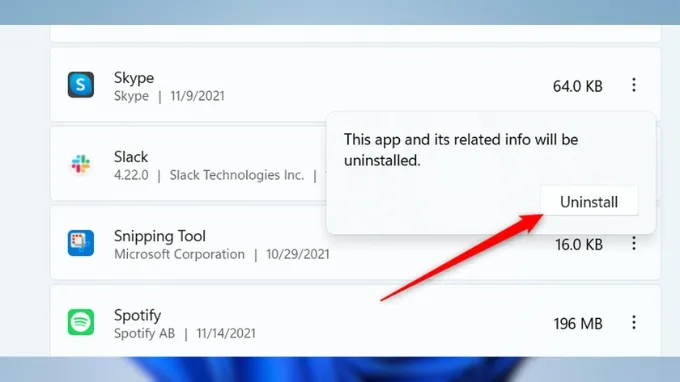Image resolution: width=680 pixels, height=382 pixels.
Task: Select the Skype app name
Action: 134,78
